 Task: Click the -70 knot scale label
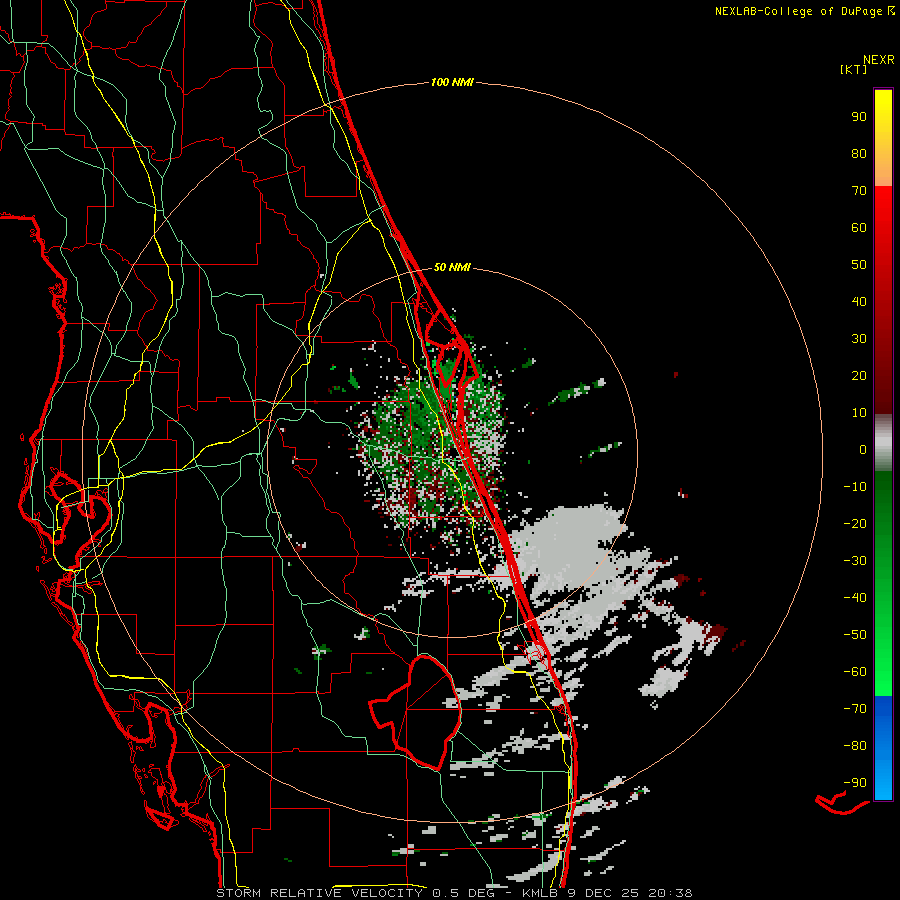855,709
